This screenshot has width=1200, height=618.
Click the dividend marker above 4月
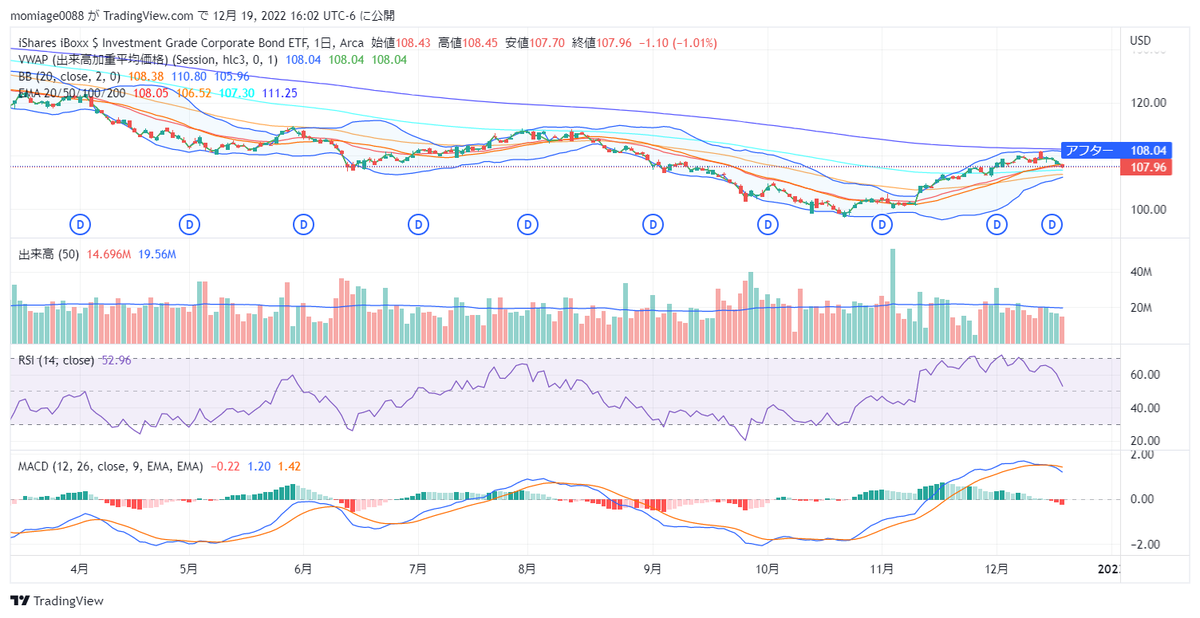tap(81, 224)
